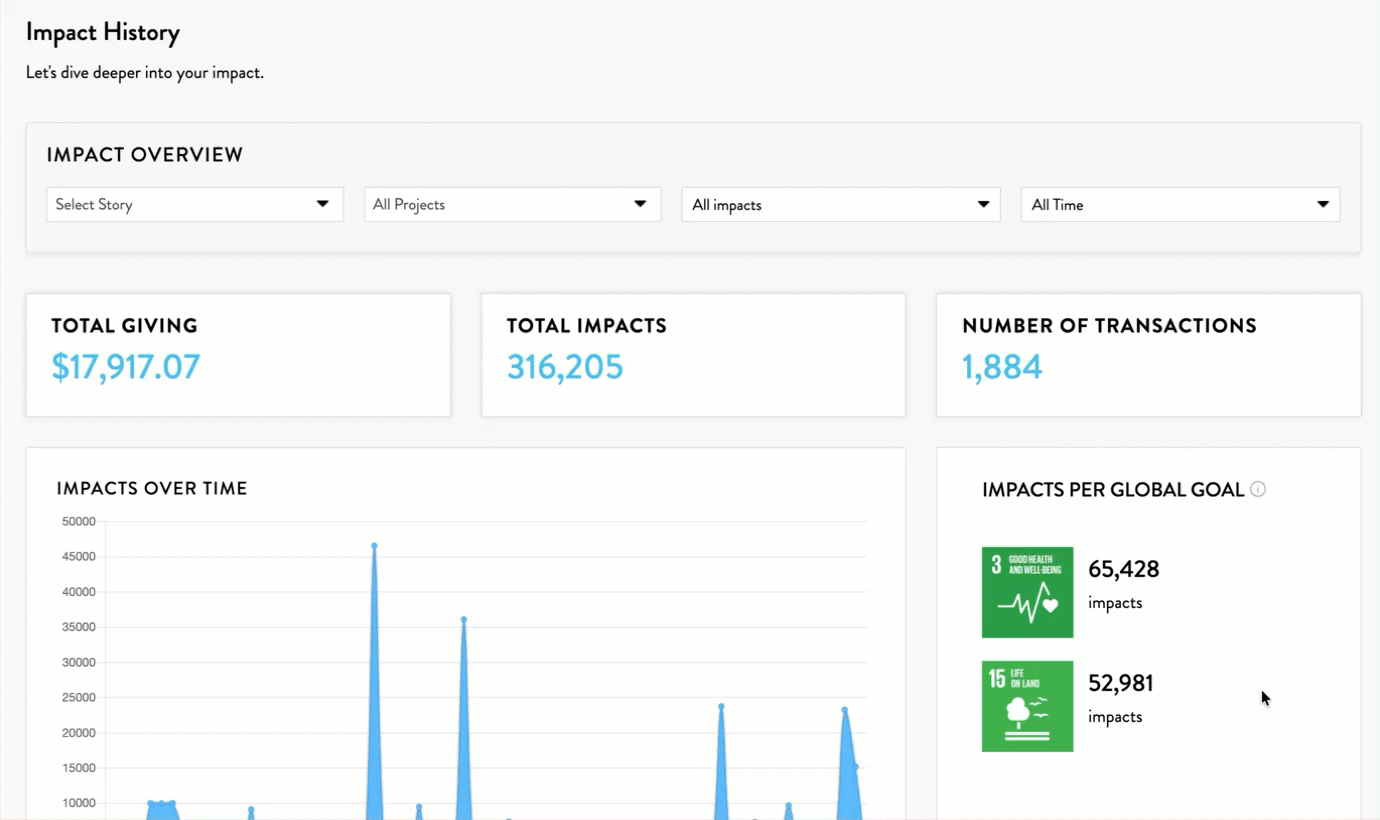Open the All impacts dropdown
The image size is (1380, 820).
(841, 204)
